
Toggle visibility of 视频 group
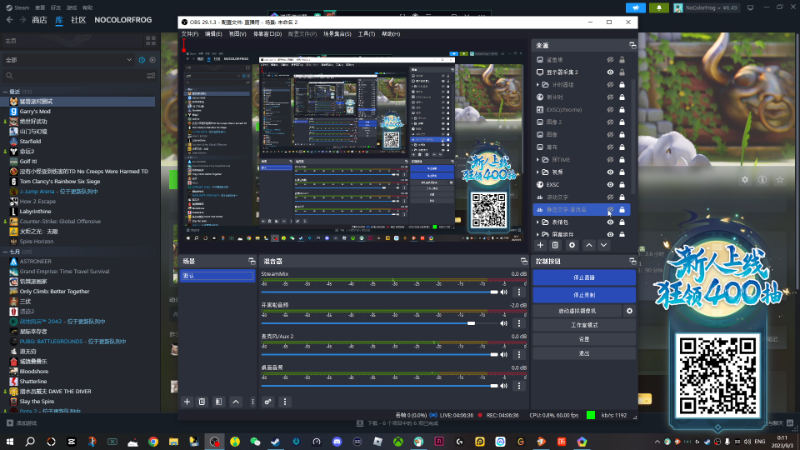(x=610, y=172)
